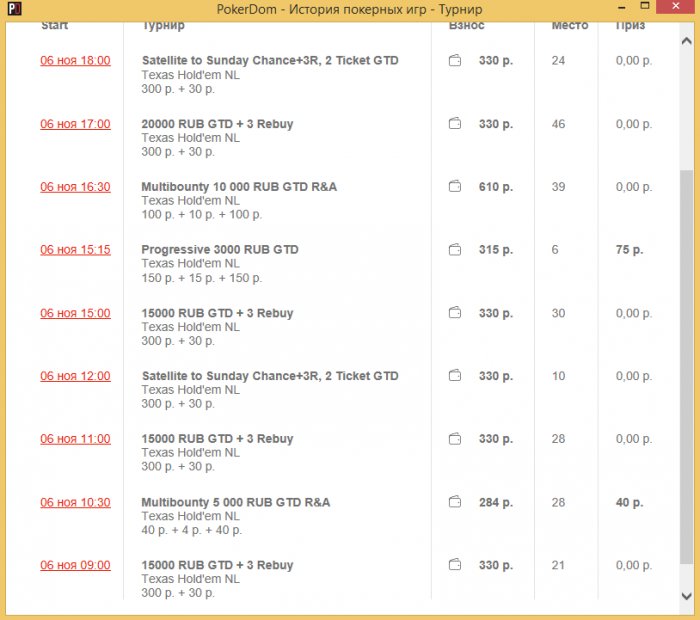The width and height of the screenshot is (700, 620).
Task: Click wallet icon in the 17:00 row
Action: pos(455,123)
